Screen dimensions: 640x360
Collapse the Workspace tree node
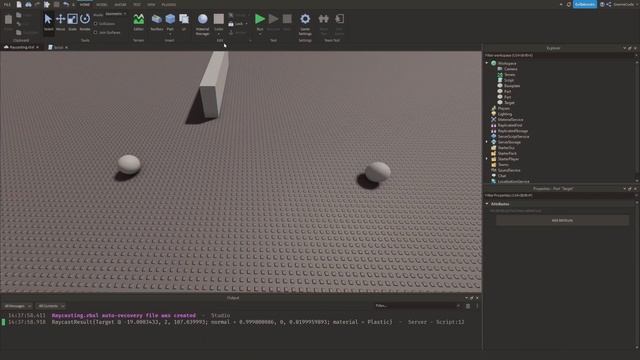487,63
